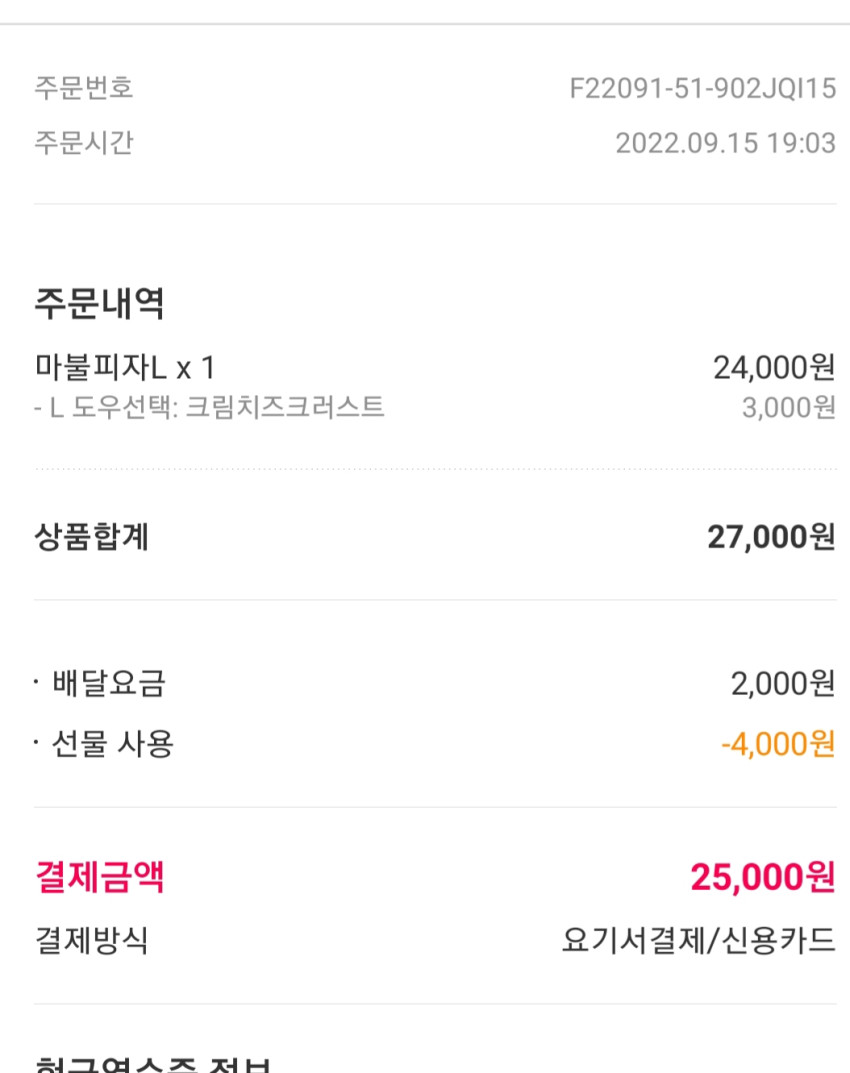Select order number F22091-51-902JQI15
Screen dimensions: 850x1073
pyautogui.click(x=702, y=88)
